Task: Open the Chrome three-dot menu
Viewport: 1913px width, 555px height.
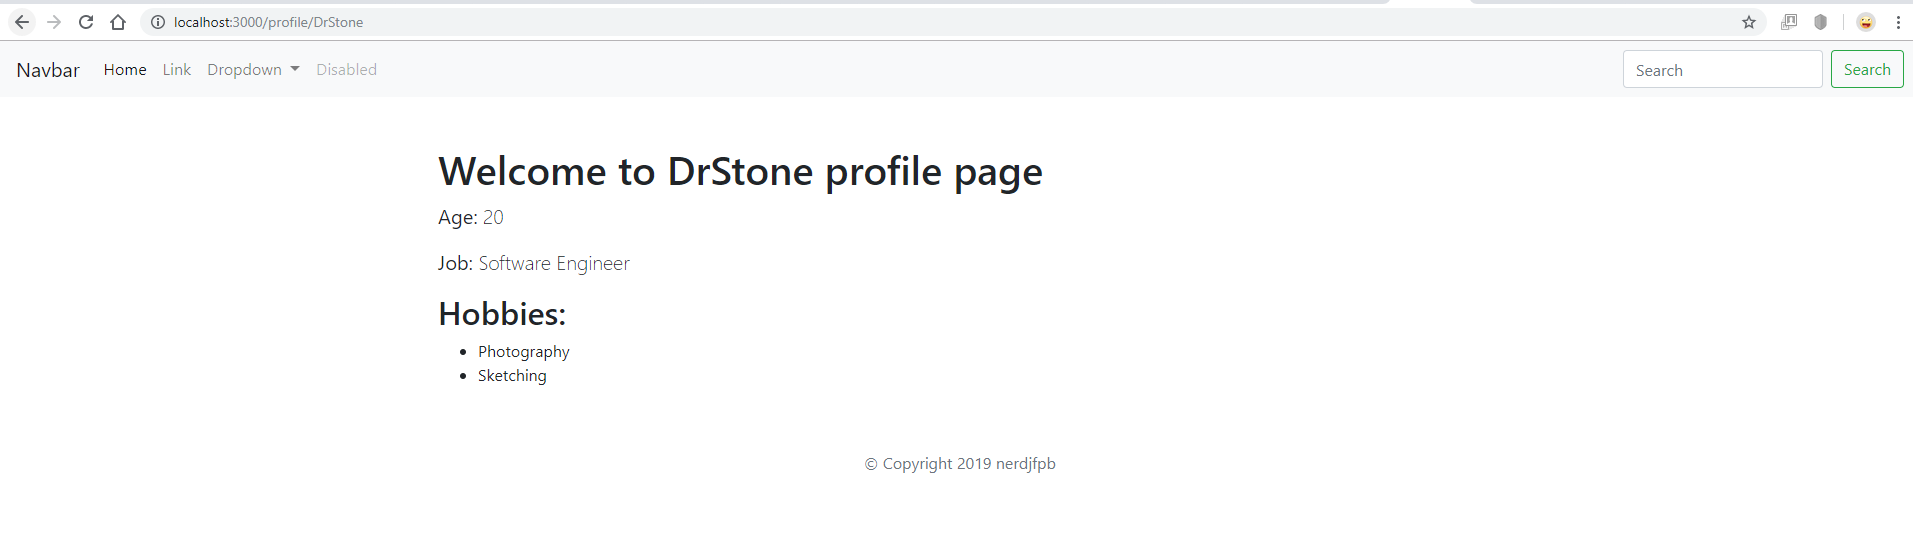Action: tap(1898, 22)
